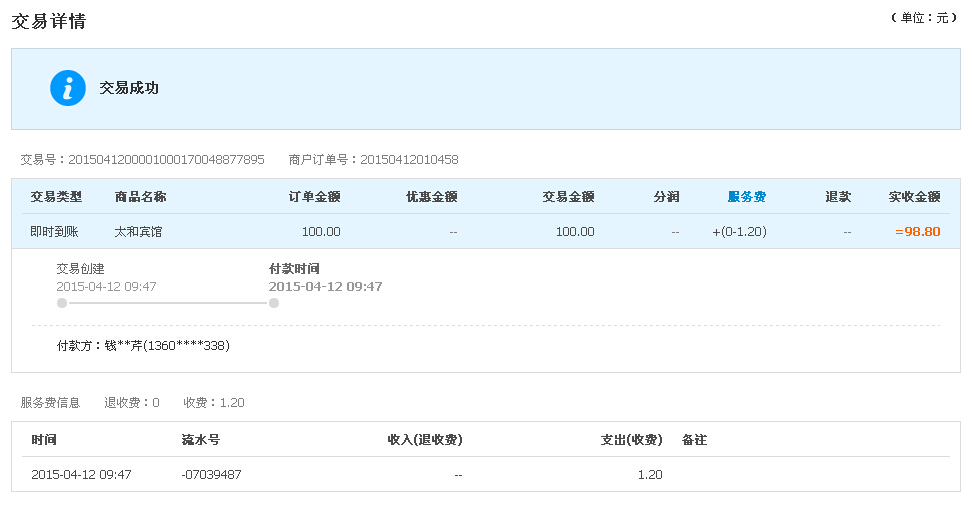Viewport: 973px width, 507px height.
Task: Click merchant order number 20150412010458
Action: [x=410, y=159]
